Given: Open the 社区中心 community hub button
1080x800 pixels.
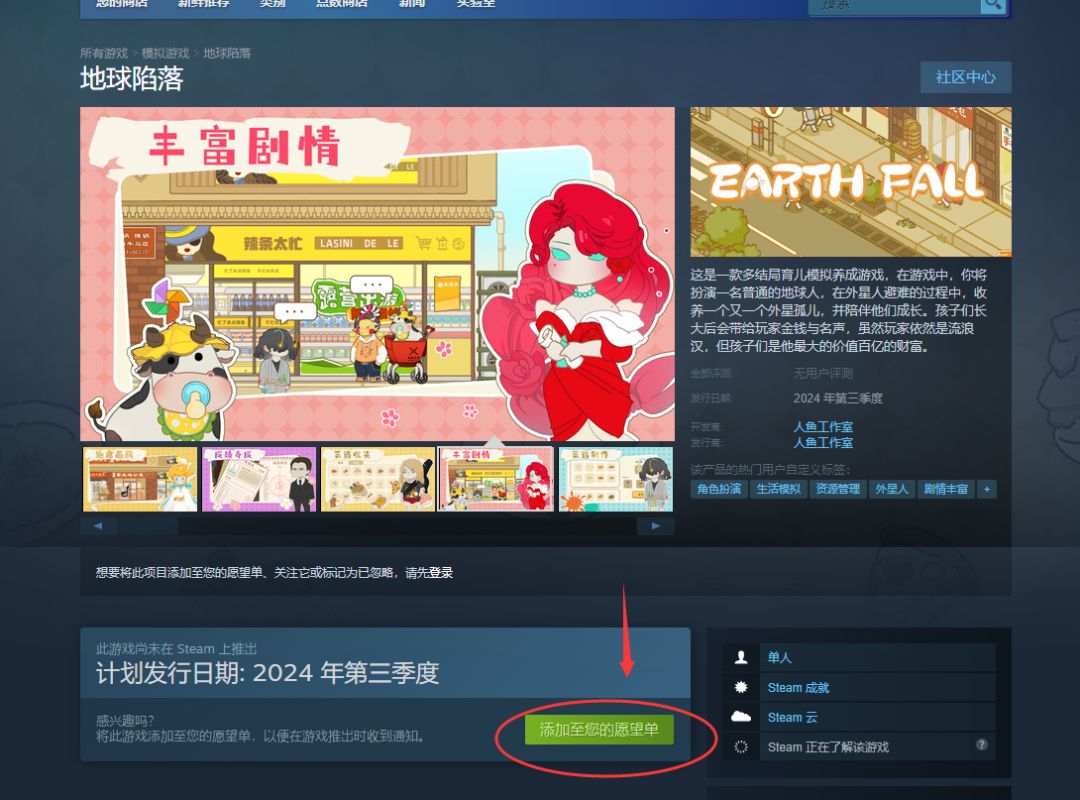Looking at the screenshot, I should point(966,77).
